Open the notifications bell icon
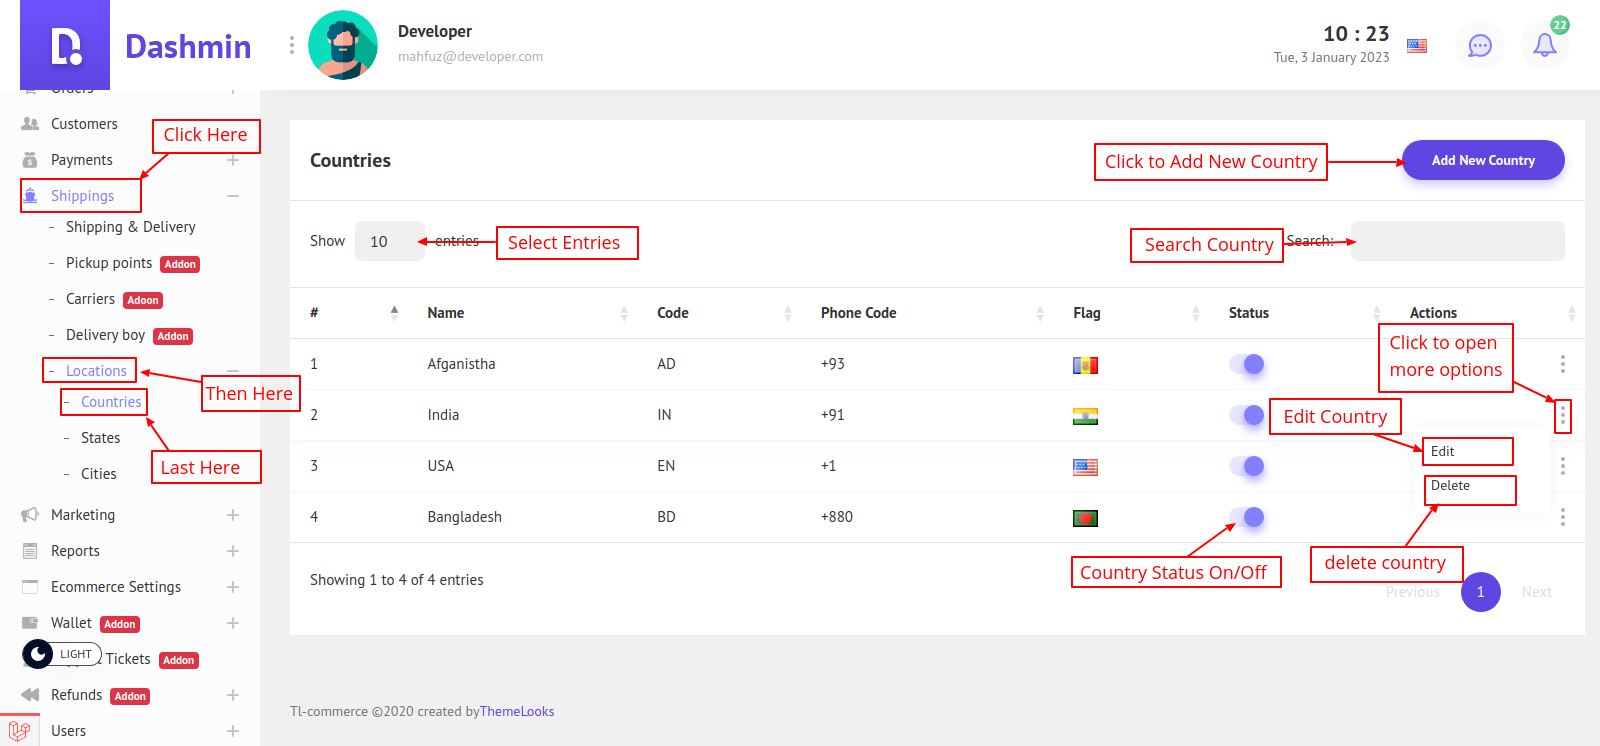The width and height of the screenshot is (1600, 746). [1544, 45]
